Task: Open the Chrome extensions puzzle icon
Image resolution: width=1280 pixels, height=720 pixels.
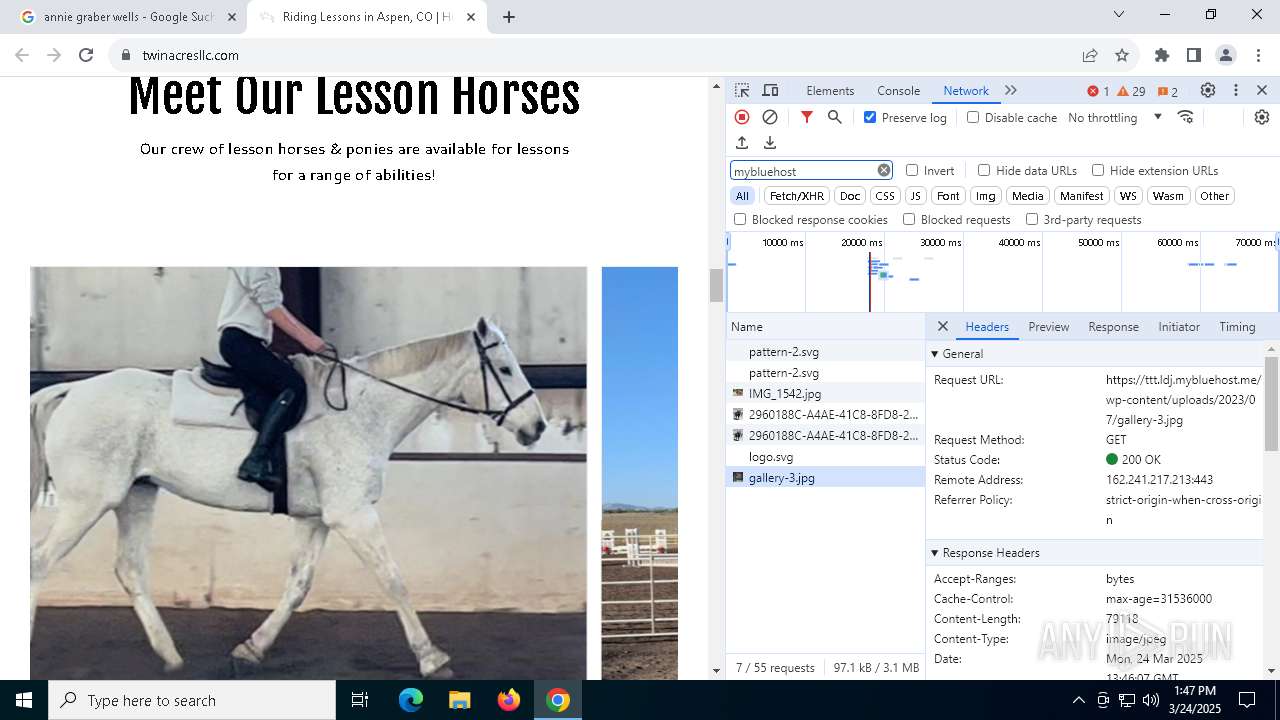Action: pyautogui.click(x=1162, y=55)
